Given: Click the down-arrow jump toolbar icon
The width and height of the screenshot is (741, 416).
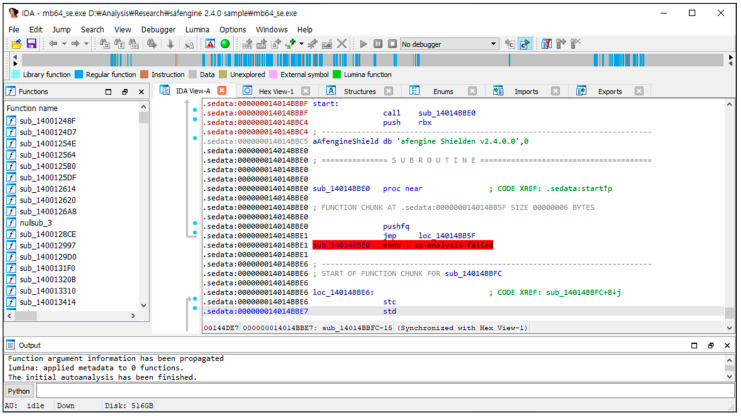Looking at the screenshot, I should 170,44.
